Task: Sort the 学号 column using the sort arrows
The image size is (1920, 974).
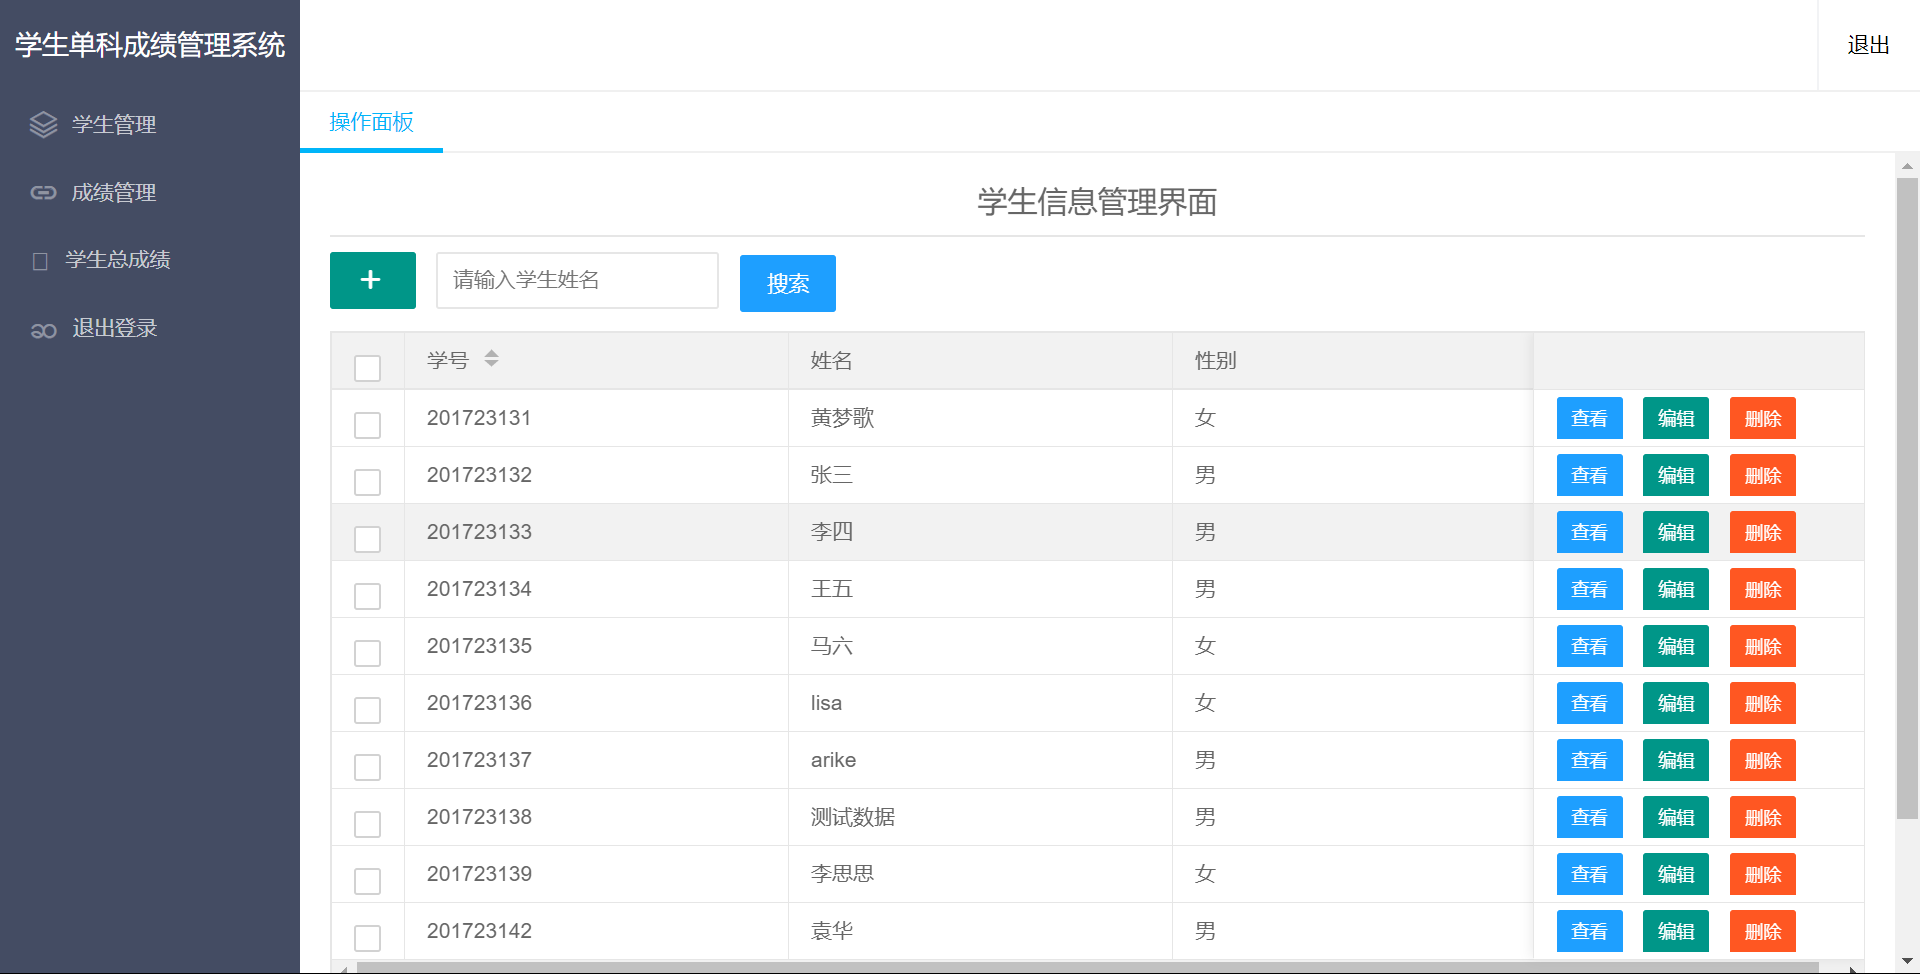Action: tap(491, 358)
